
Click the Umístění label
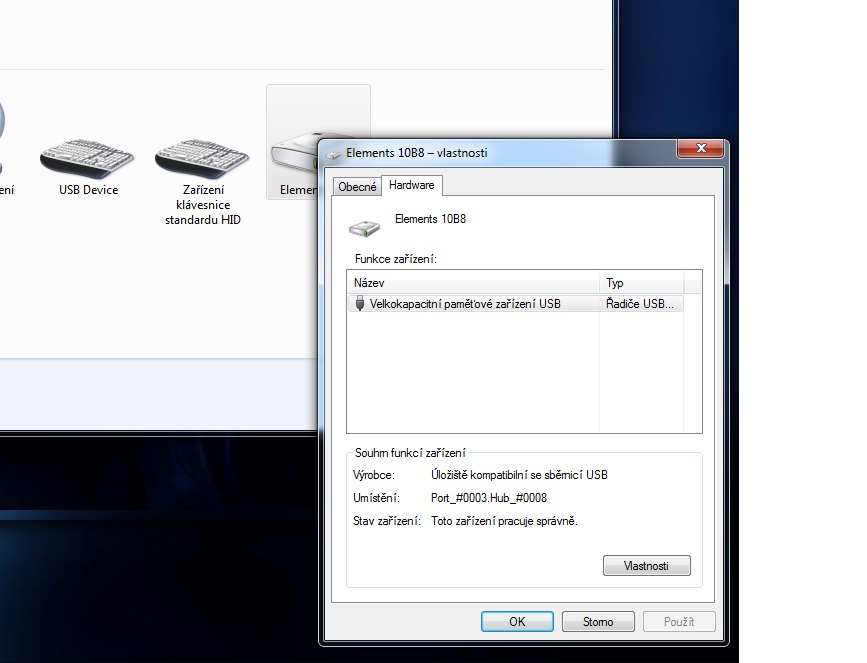tap(376, 498)
